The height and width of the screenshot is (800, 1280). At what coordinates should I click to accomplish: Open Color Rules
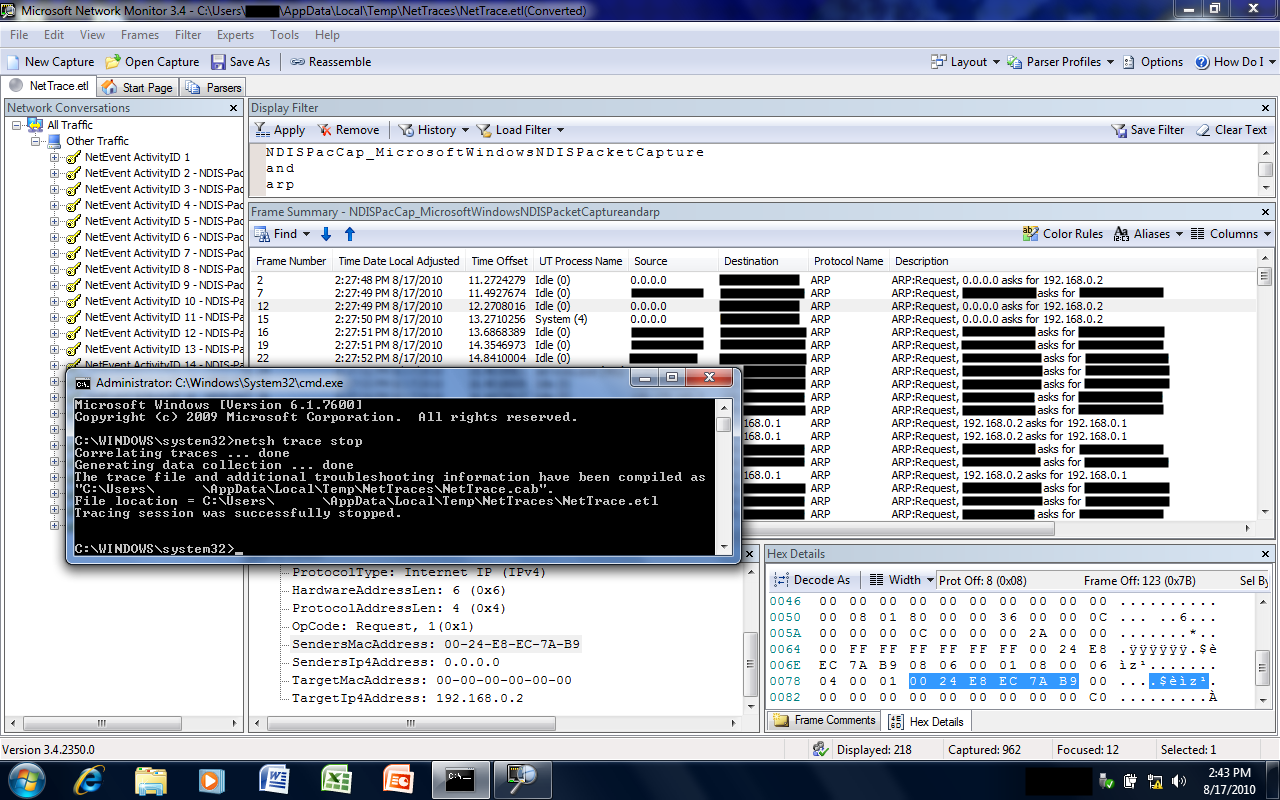tap(1062, 234)
